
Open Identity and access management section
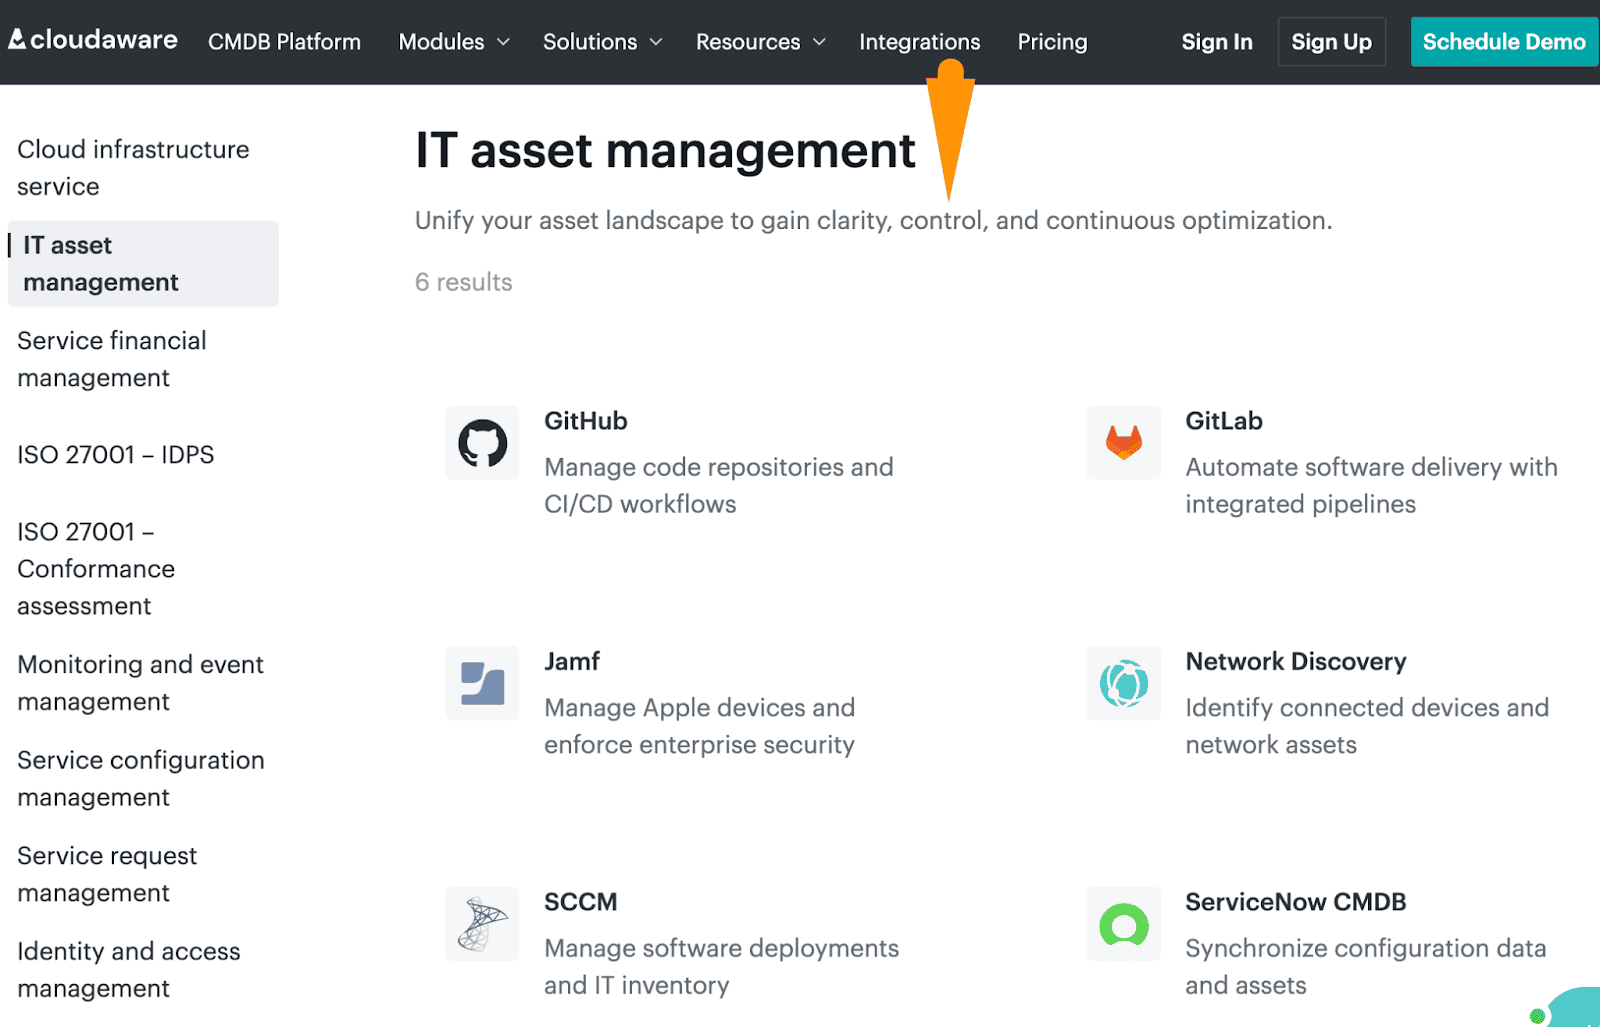[x=128, y=969]
